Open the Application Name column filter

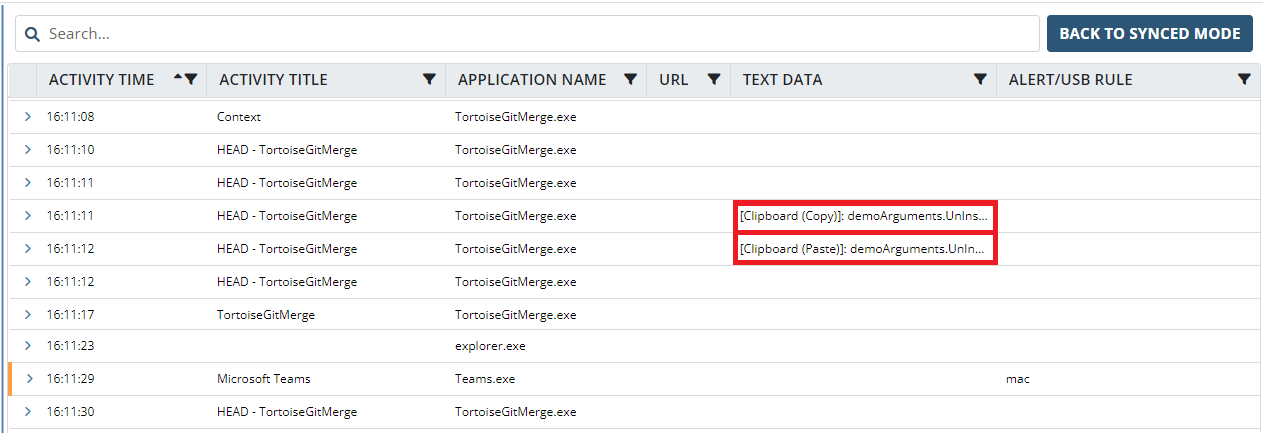click(630, 80)
